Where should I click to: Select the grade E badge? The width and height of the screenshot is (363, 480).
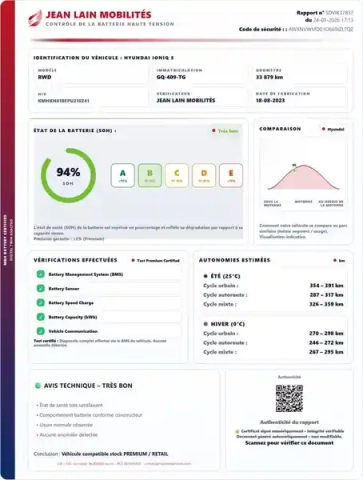[x=231, y=175]
